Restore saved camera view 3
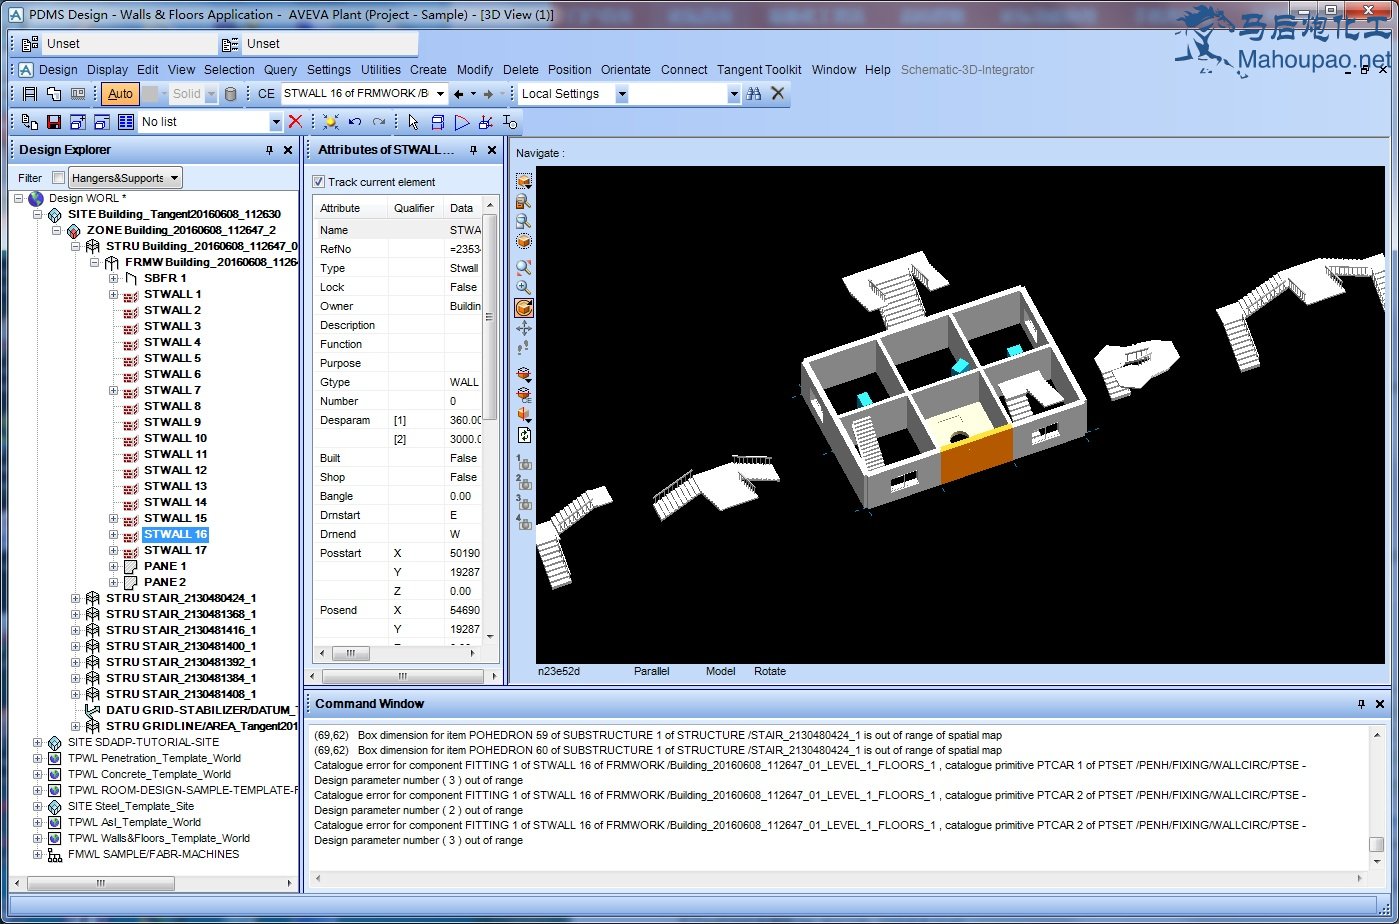Screen dimensions: 1399x924 click(x=524, y=502)
